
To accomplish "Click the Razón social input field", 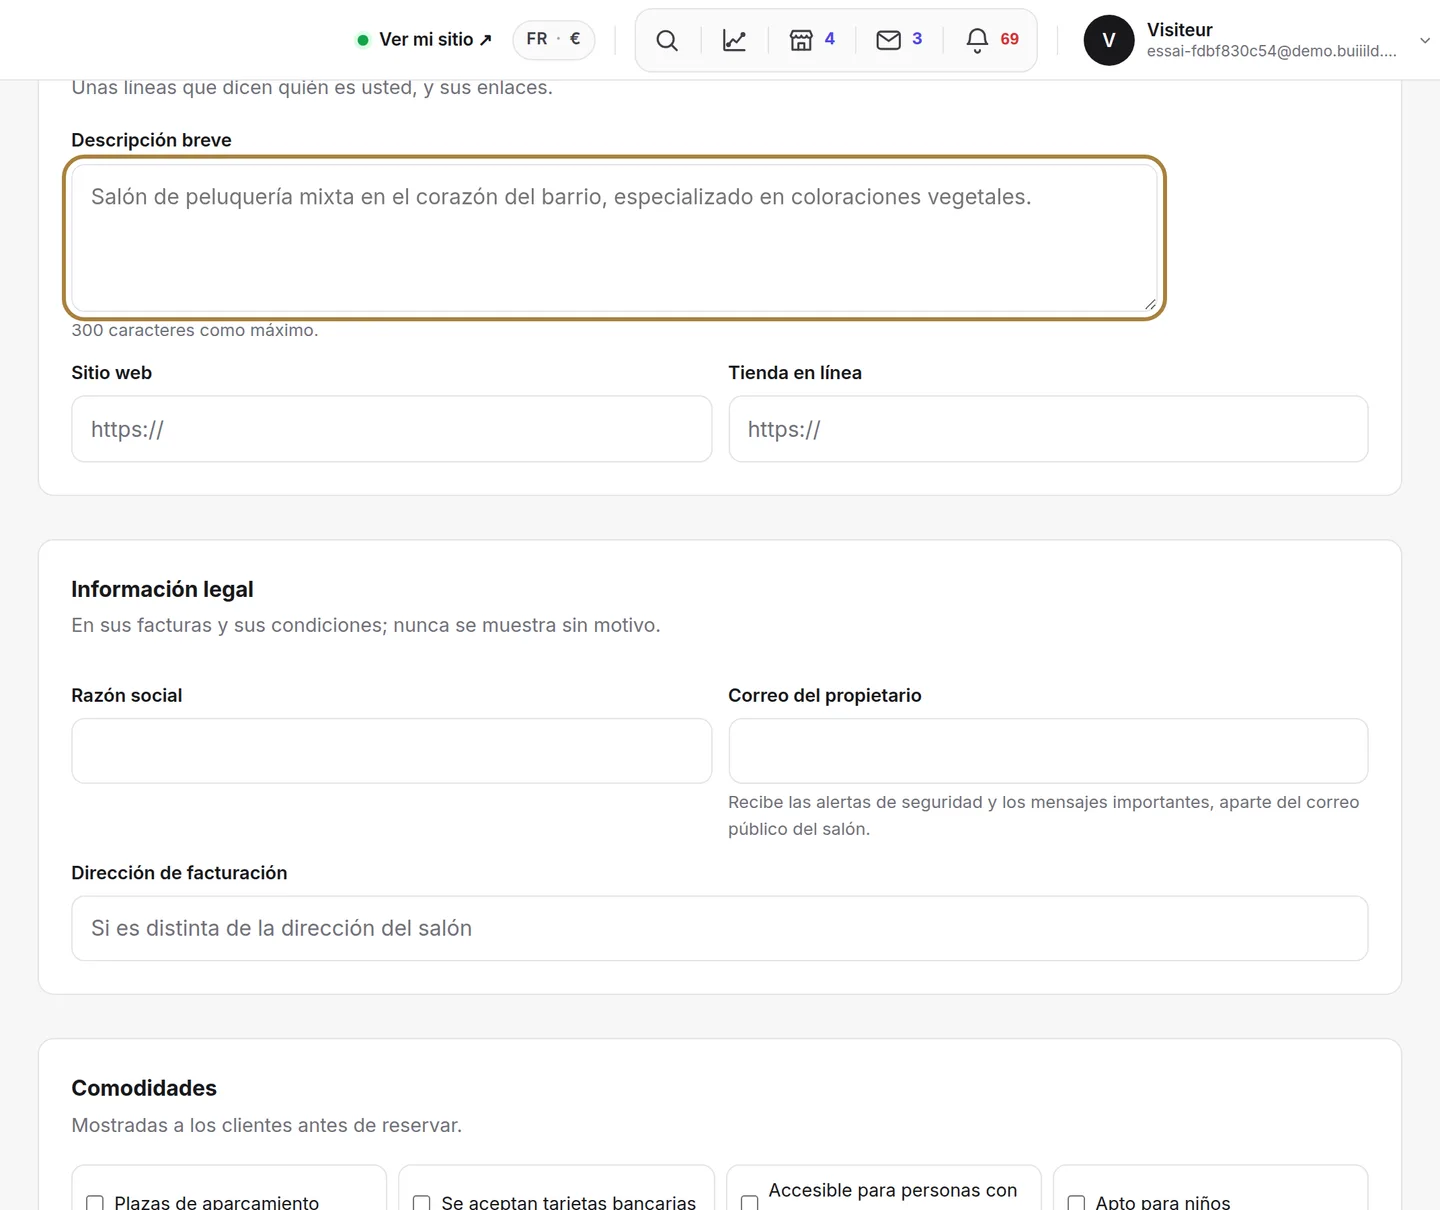I will pyautogui.click(x=392, y=751).
